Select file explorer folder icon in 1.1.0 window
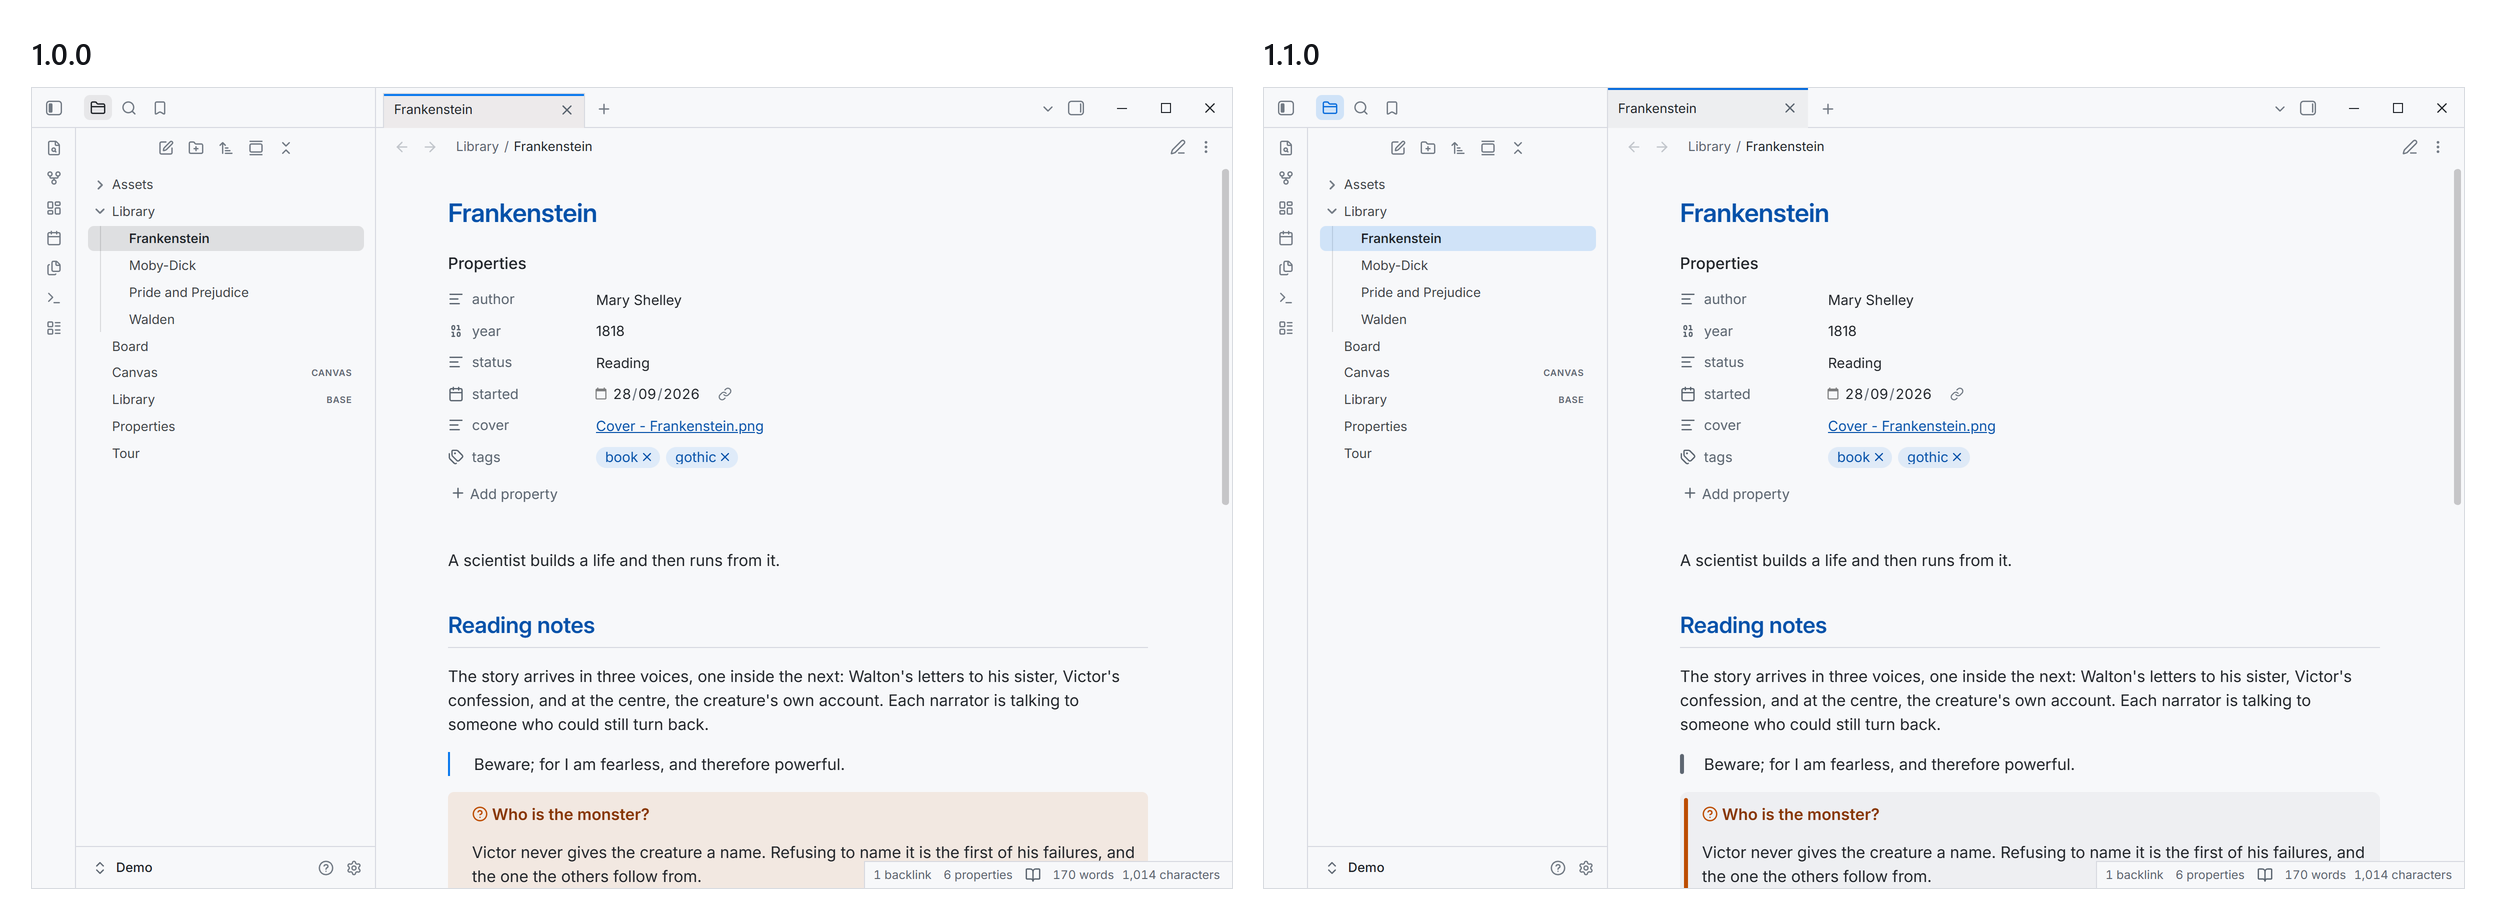The image size is (2496, 920). click(x=1330, y=108)
